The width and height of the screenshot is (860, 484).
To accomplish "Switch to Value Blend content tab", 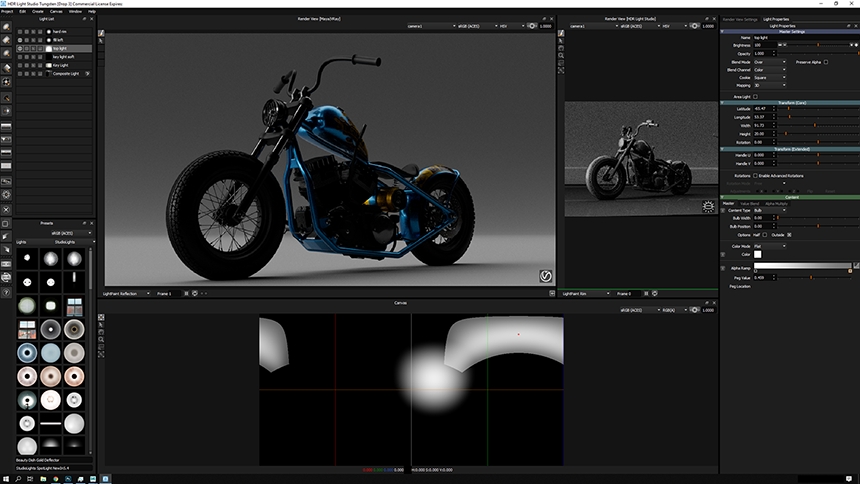I will tap(749, 204).
